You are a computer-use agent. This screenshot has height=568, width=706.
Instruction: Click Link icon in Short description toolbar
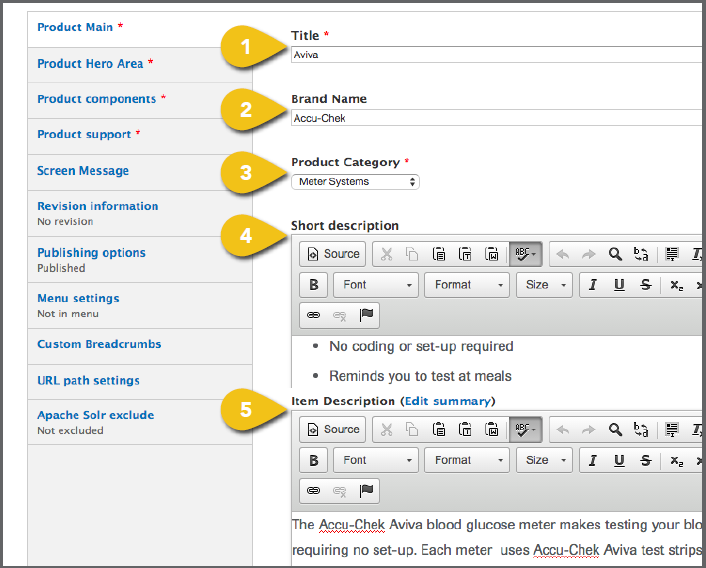[x=313, y=315]
